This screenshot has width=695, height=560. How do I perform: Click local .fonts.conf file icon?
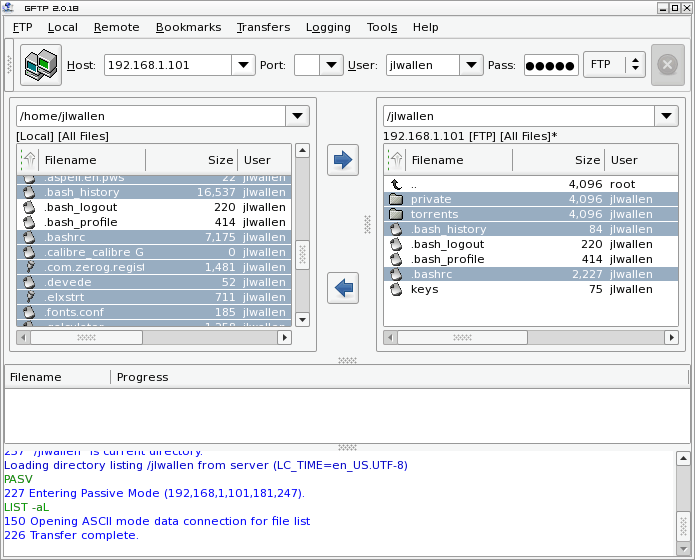pos(29,312)
